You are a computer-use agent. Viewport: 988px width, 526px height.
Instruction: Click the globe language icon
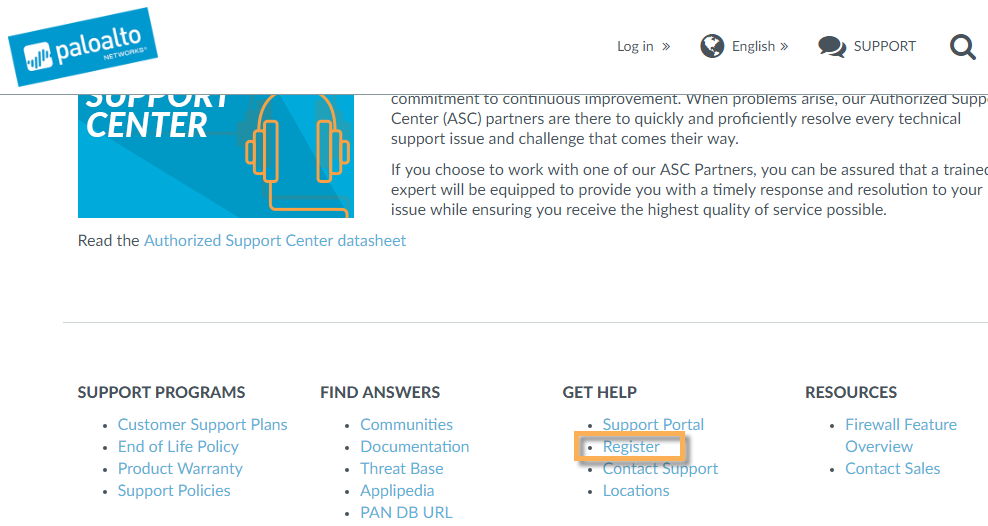(712, 47)
